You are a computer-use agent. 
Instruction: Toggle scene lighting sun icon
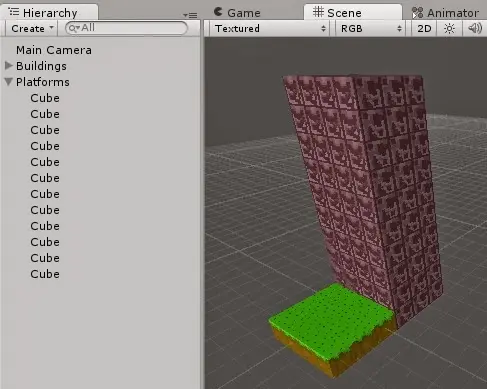click(x=449, y=28)
